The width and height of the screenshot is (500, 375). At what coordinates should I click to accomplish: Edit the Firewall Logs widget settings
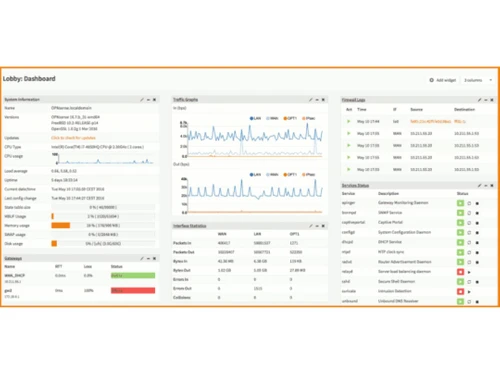479,100
